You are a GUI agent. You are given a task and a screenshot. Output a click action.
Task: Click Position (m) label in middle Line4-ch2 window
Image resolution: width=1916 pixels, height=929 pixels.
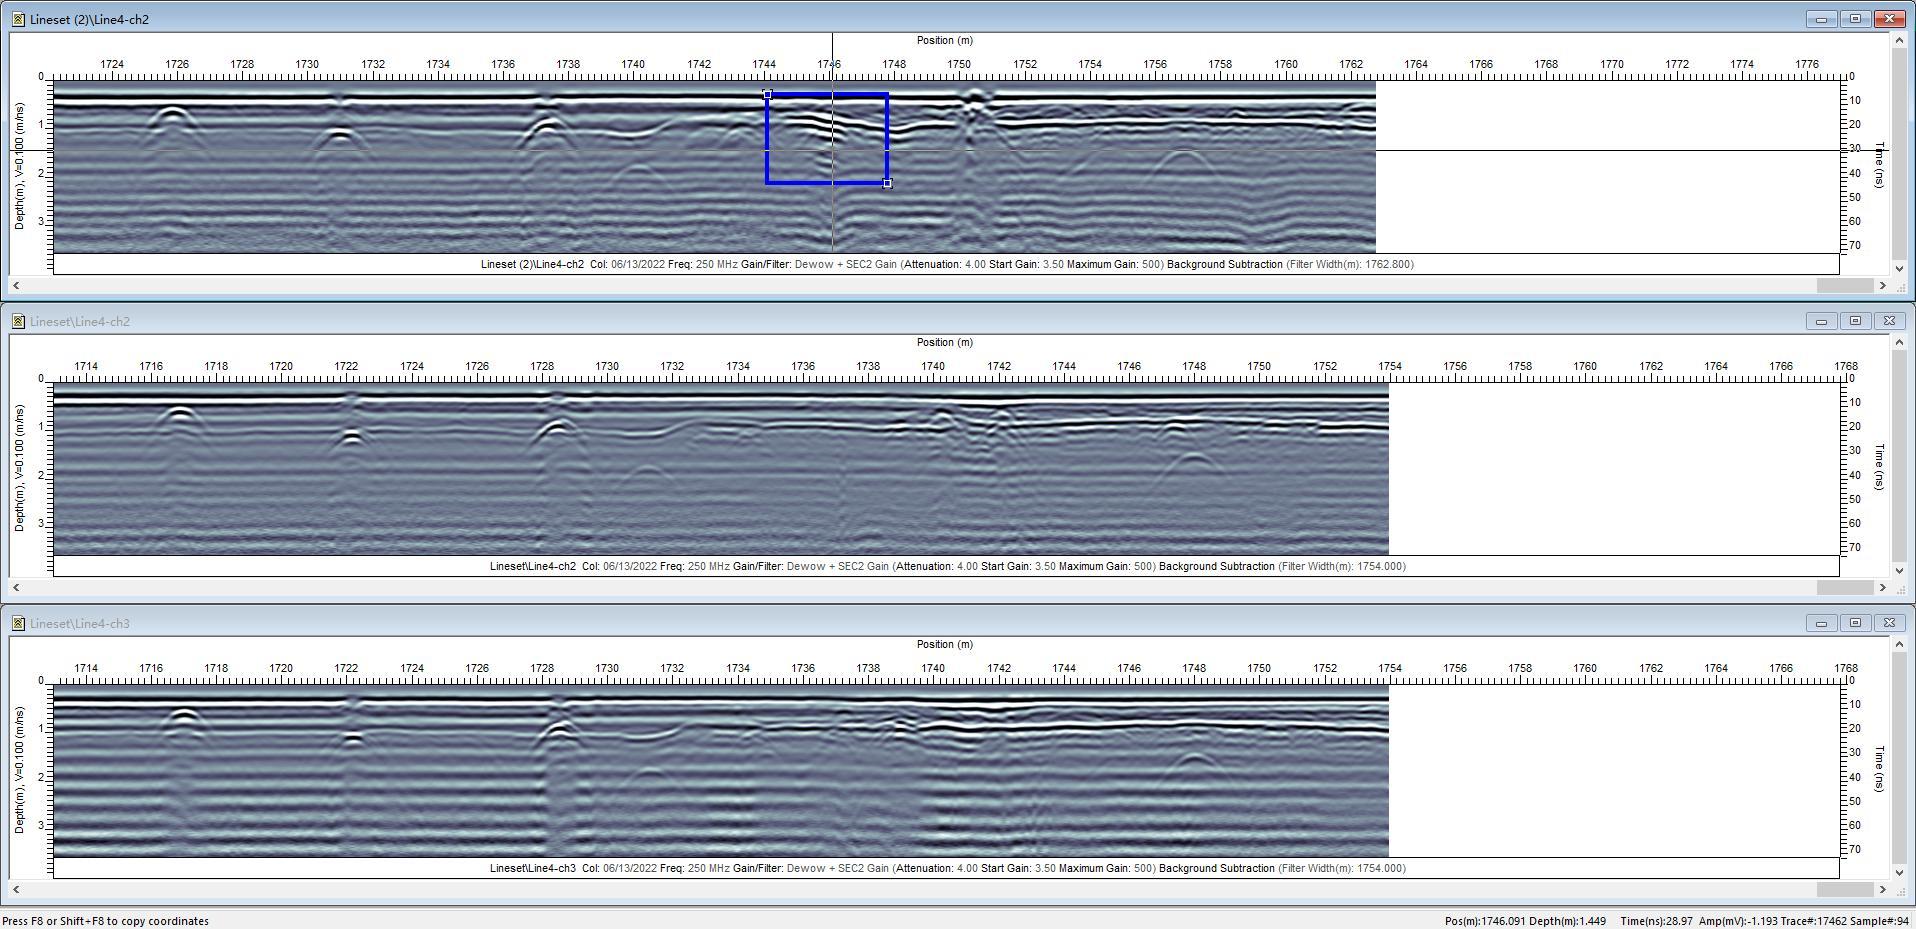click(944, 342)
